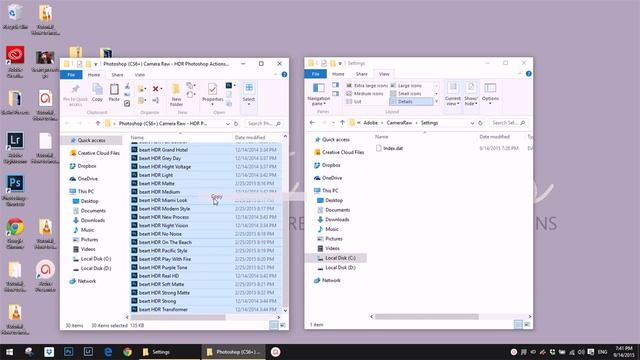Click the file list vertical scrollbar in the Photoshop window
This screenshot has width=640, height=360.
pos(285,223)
